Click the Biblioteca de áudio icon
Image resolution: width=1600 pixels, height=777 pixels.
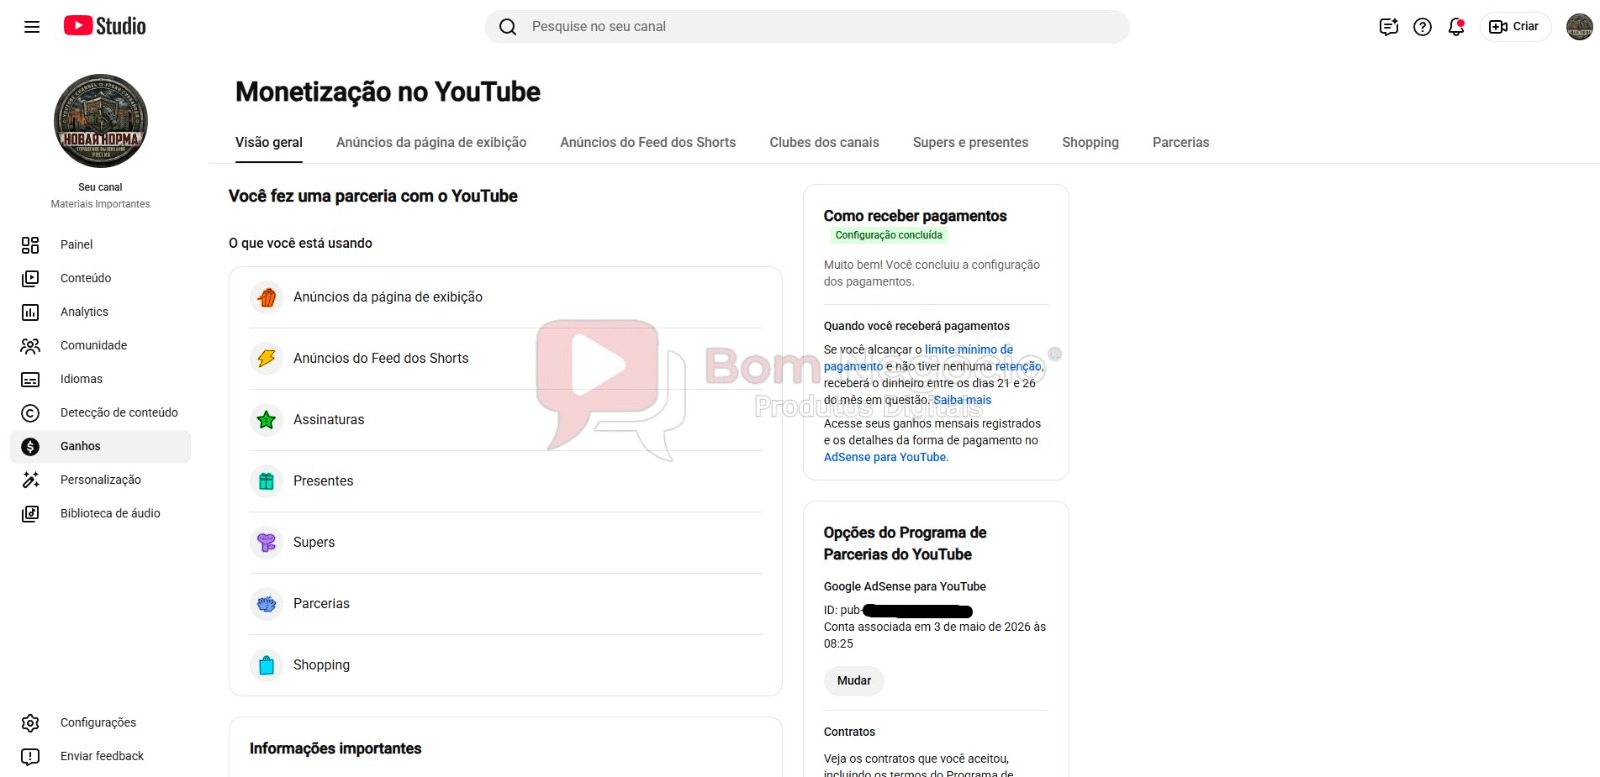pos(31,513)
